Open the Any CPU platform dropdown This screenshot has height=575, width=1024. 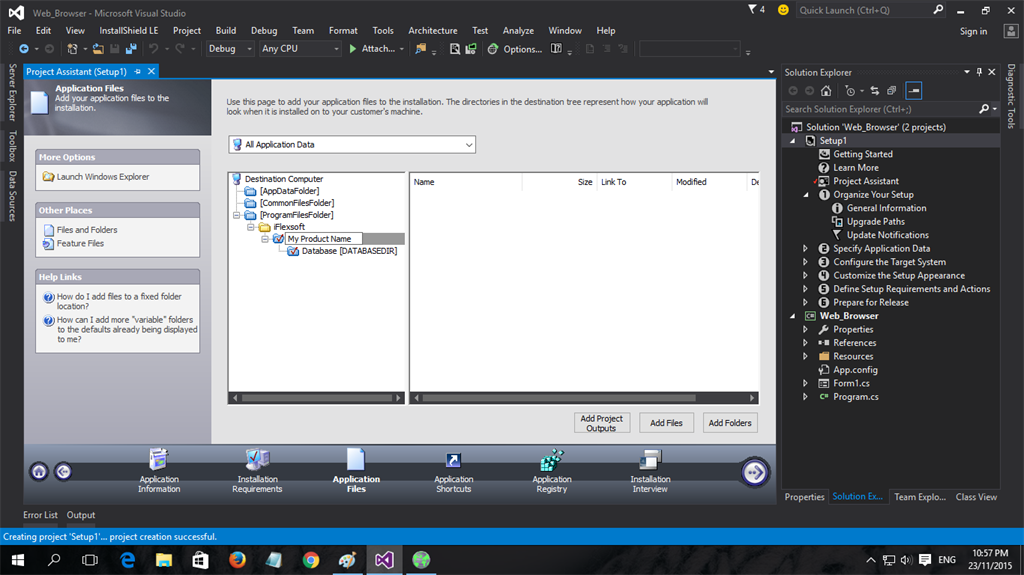click(x=300, y=48)
